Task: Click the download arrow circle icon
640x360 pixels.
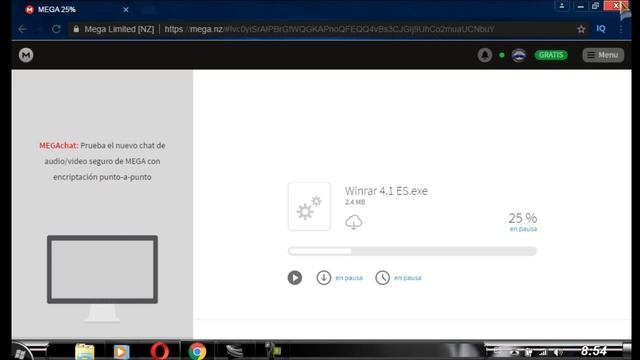Action: coord(324,278)
